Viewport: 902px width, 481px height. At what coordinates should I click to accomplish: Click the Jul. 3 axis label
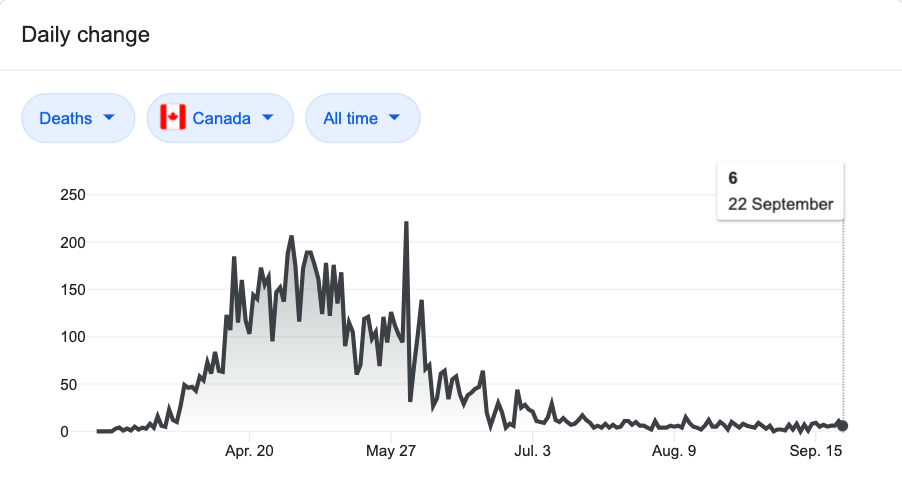[x=532, y=451]
